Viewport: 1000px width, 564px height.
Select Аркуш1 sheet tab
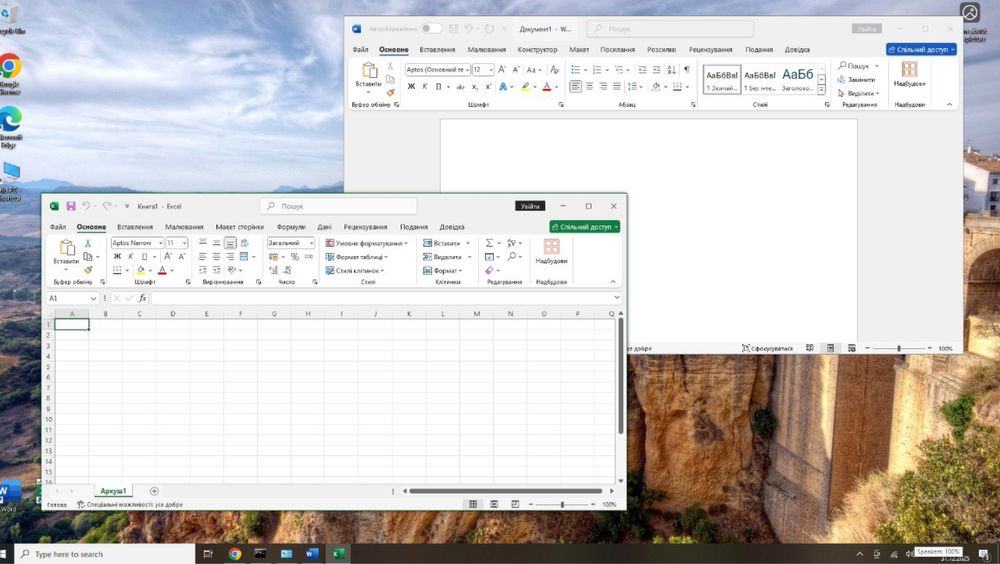click(x=113, y=491)
